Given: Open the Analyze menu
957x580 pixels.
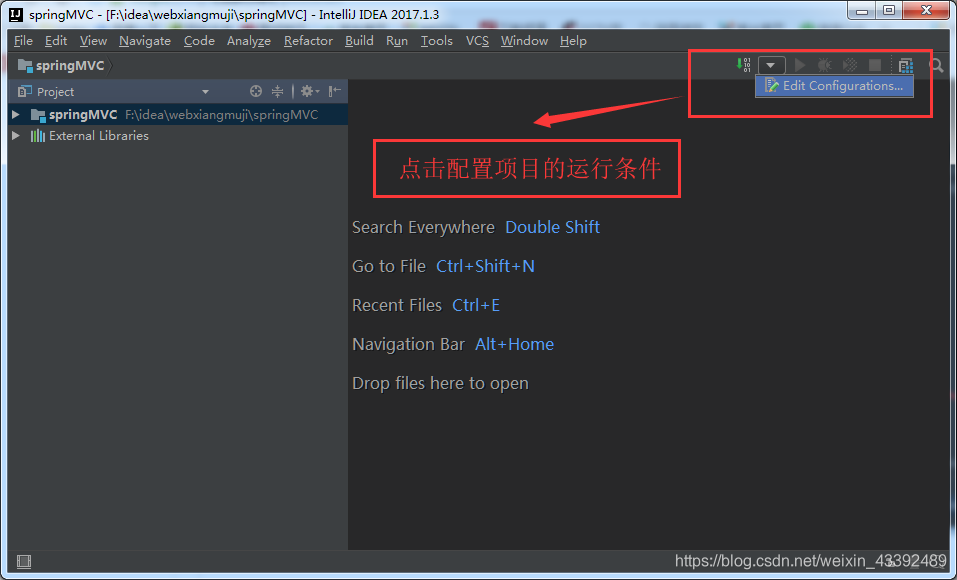Looking at the screenshot, I should (248, 41).
